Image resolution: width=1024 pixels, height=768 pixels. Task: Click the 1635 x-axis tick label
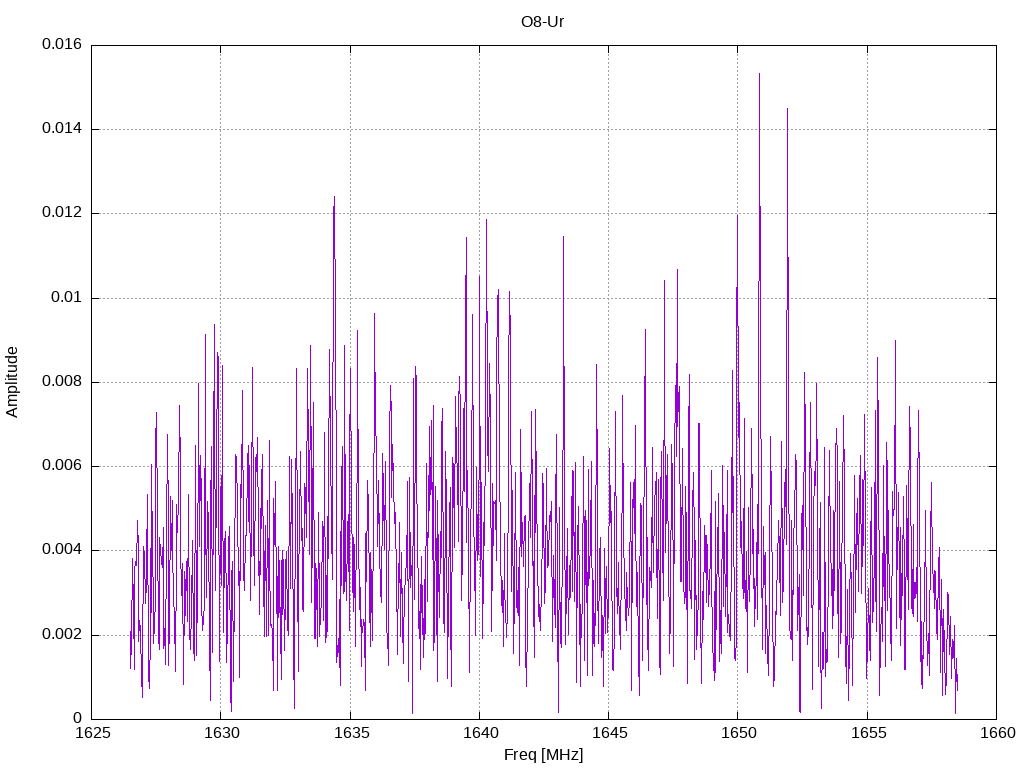point(351,733)
